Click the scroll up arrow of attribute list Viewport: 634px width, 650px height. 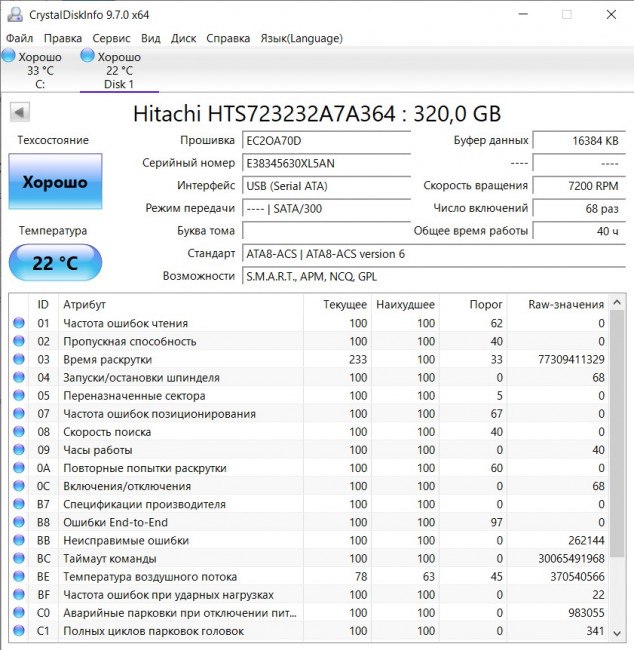(x=617, y=303)
